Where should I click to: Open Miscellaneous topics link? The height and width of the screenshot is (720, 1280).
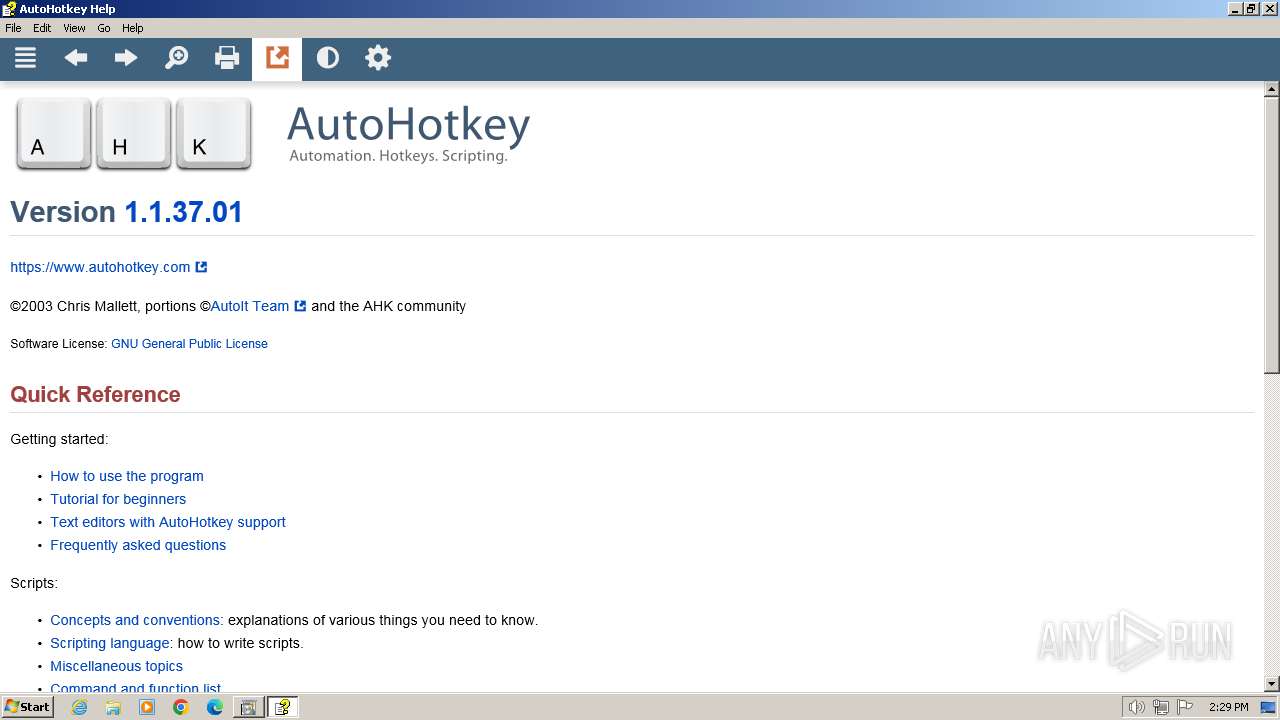click(116, 666)
